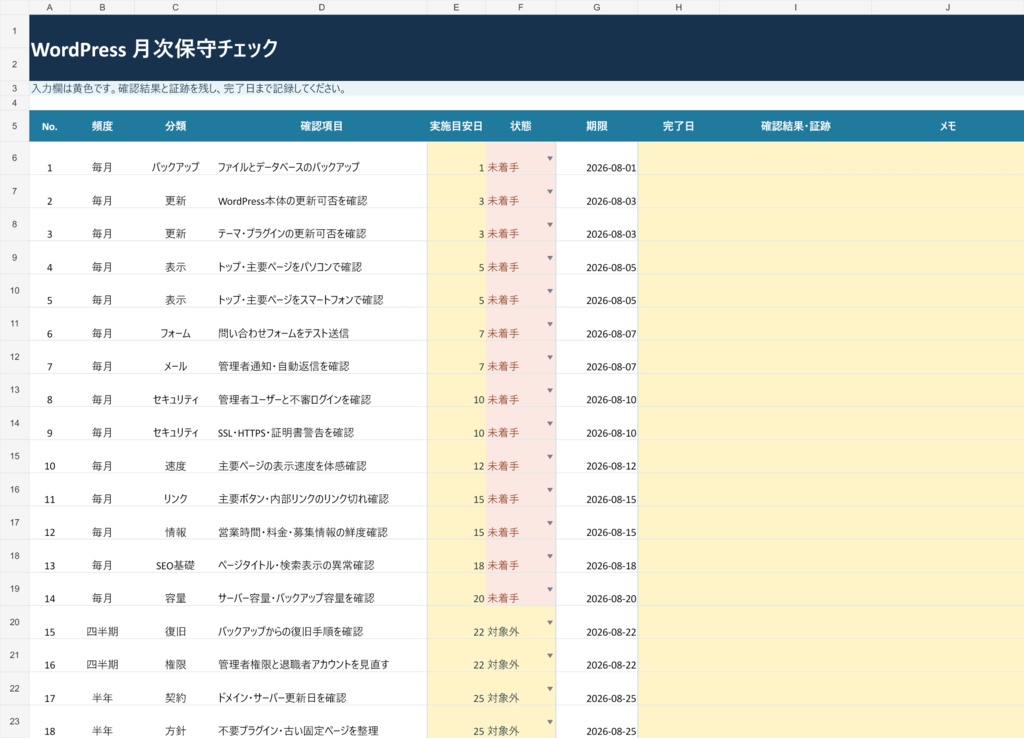Click 実施目安日 value 20 cell
The width and height of the screenshot is (1024, 738).
456,590
